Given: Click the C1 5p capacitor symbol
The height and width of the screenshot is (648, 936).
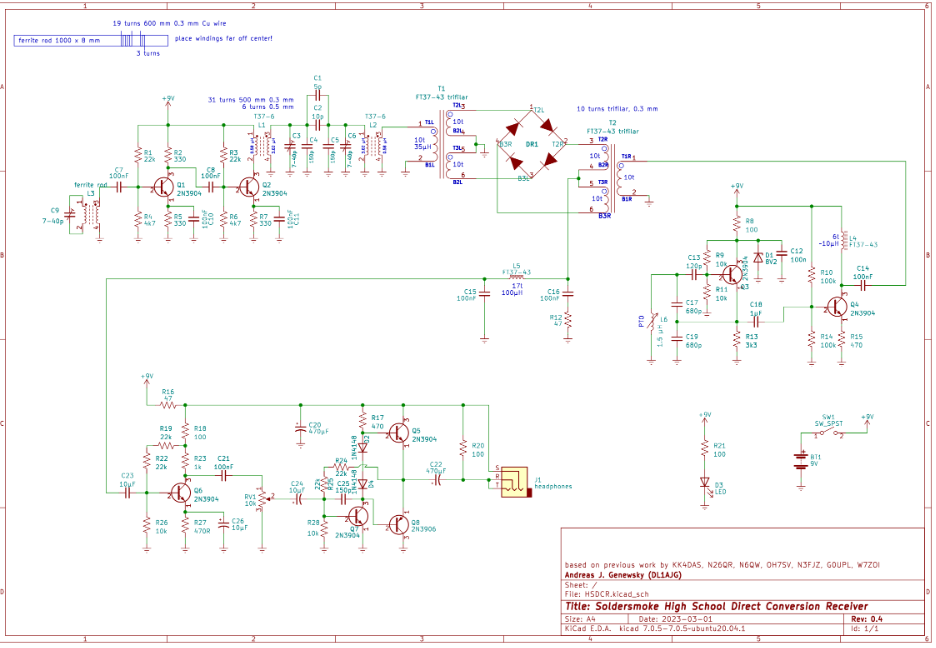Looking at the screenshot, I should coord(318,95).
